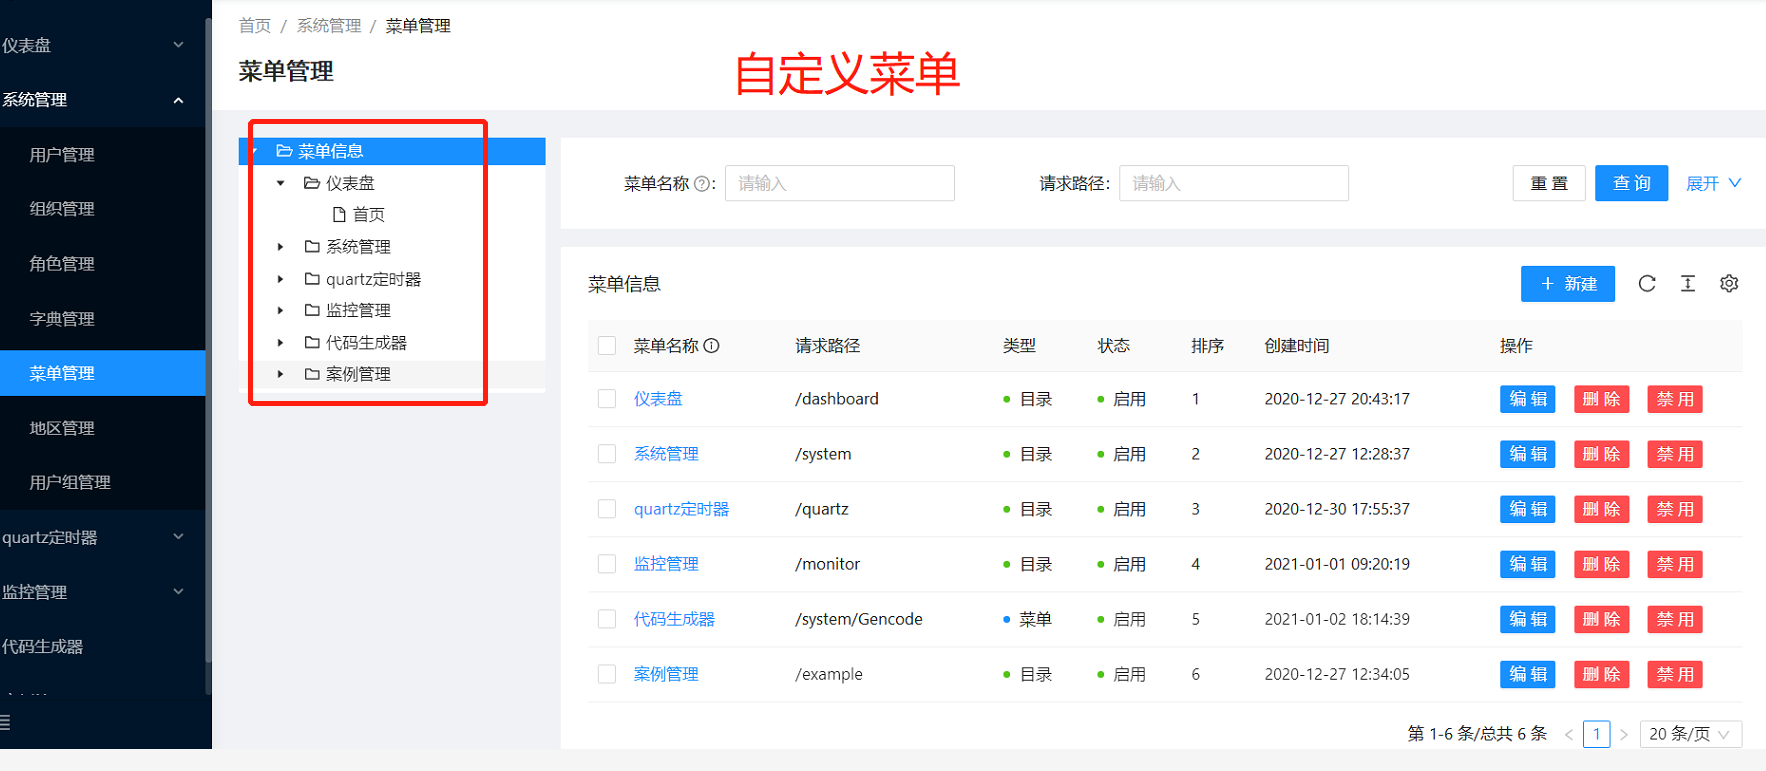The height and width of the screenshot is (771, 1766).
Task: Check the 监控管理 row checkbox
Action: pos(607,564)
